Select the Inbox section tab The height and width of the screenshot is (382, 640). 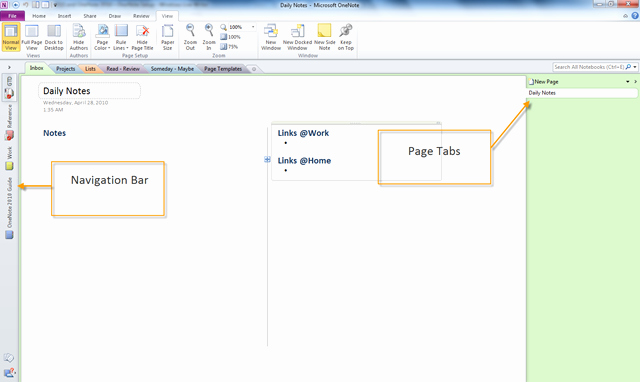pos(36,68)
